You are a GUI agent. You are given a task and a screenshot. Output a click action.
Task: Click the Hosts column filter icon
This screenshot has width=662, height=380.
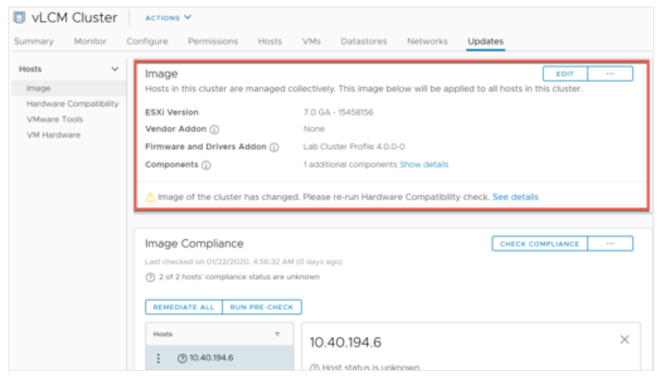coord(277,334)
